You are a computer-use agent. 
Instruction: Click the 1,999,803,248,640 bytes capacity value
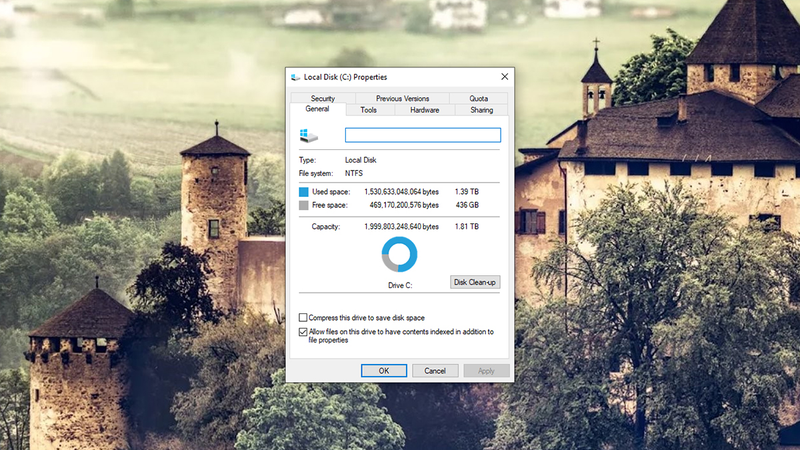[402, 227]
